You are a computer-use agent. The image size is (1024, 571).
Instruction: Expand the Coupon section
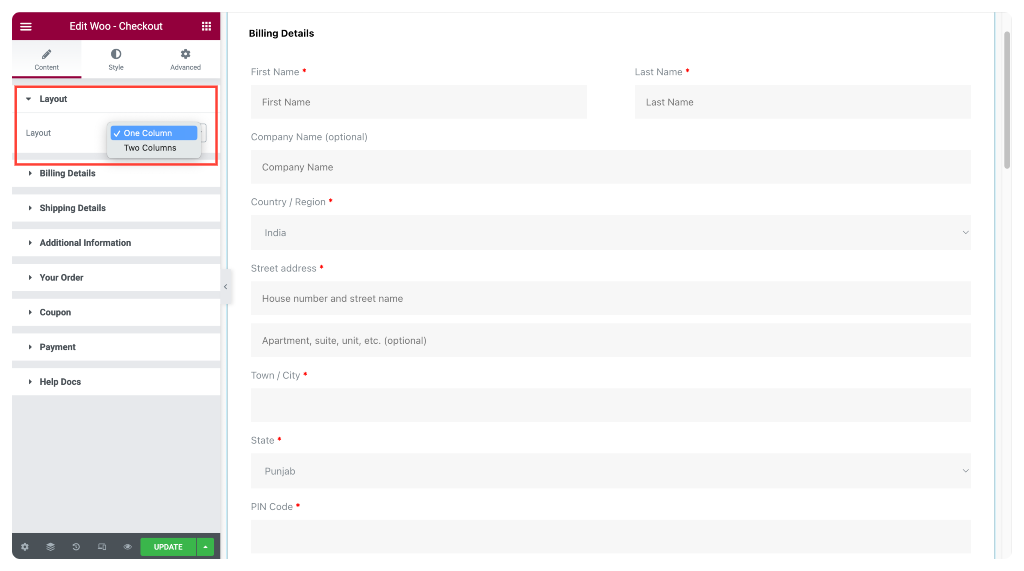(x=116, y=312)
